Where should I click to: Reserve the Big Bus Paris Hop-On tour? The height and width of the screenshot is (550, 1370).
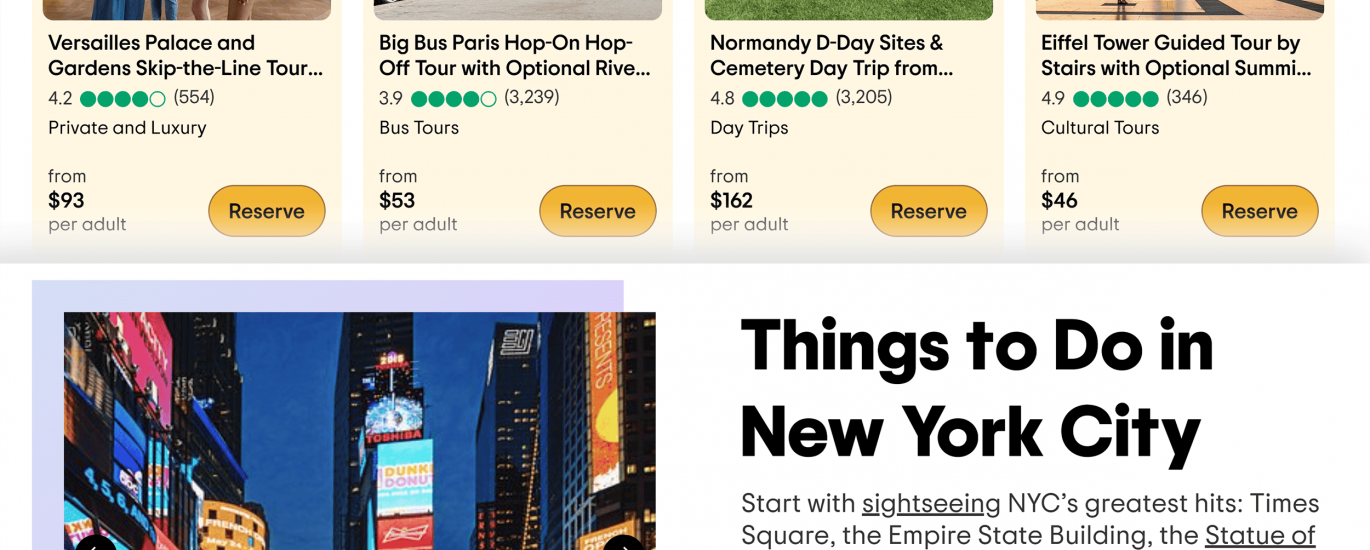[597, 211]
